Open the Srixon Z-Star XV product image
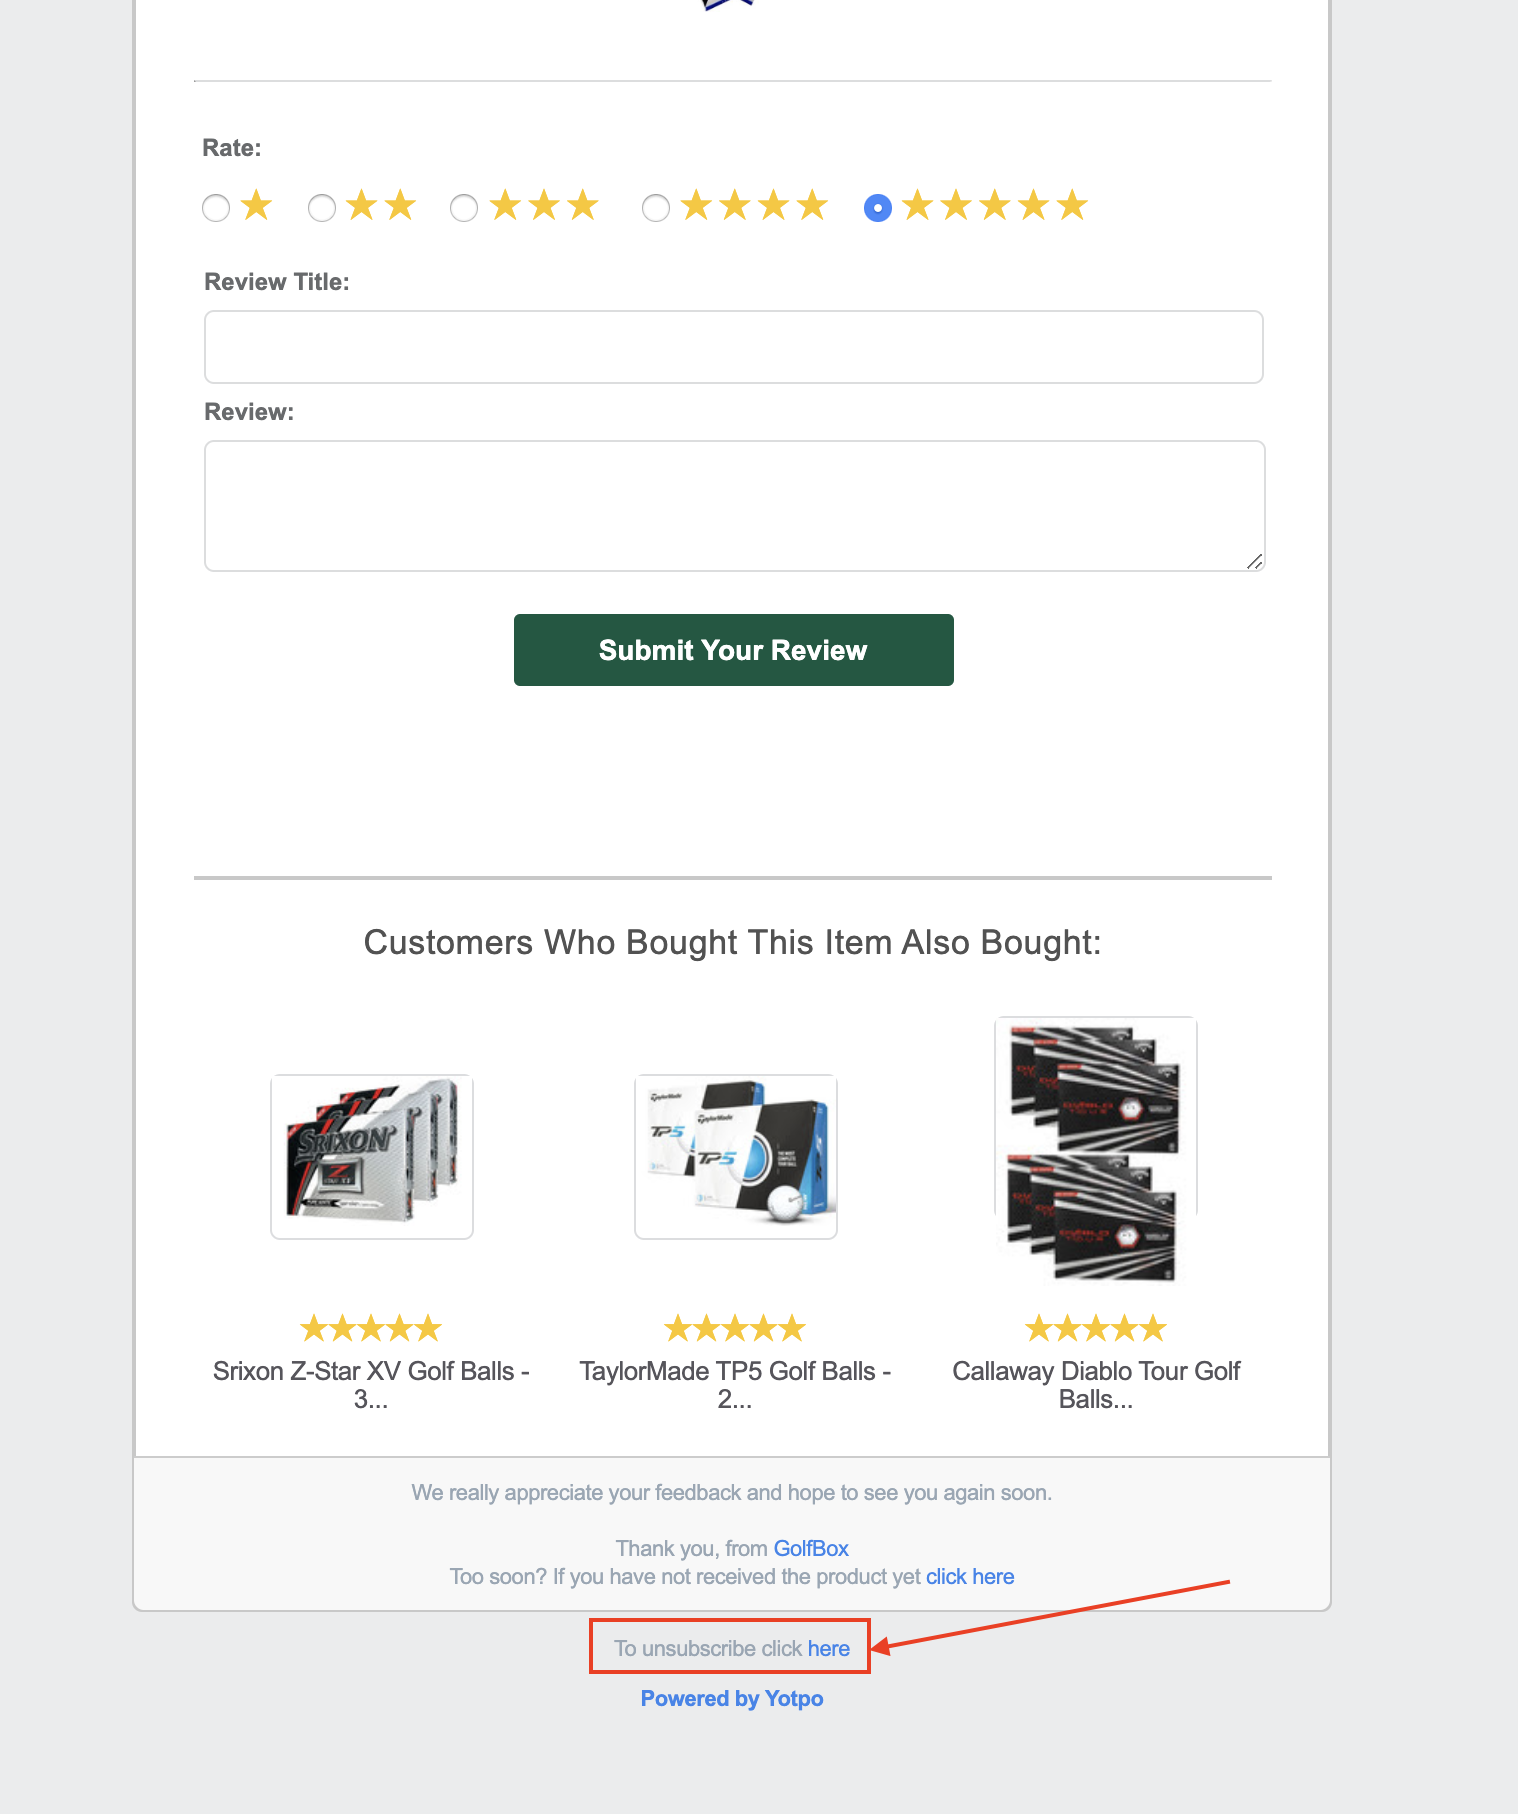 (x=372, y=1157)
